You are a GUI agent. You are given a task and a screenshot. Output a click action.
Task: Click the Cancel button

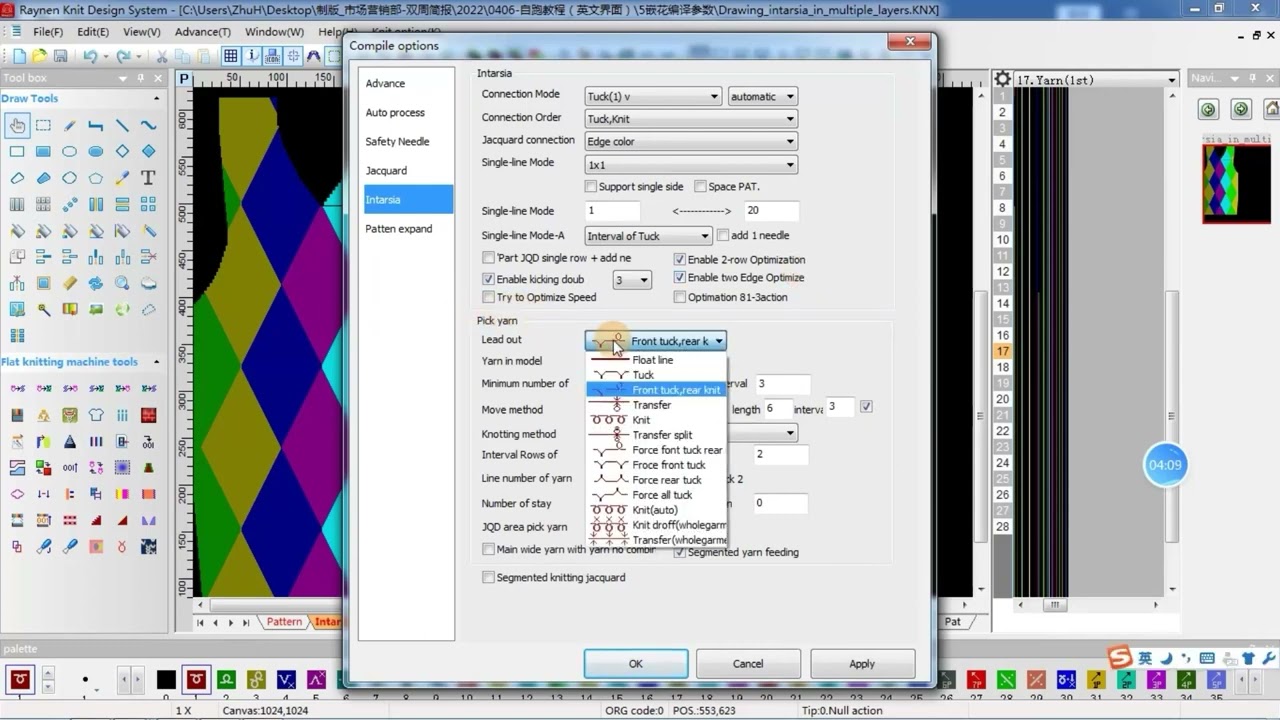point(748,663)
